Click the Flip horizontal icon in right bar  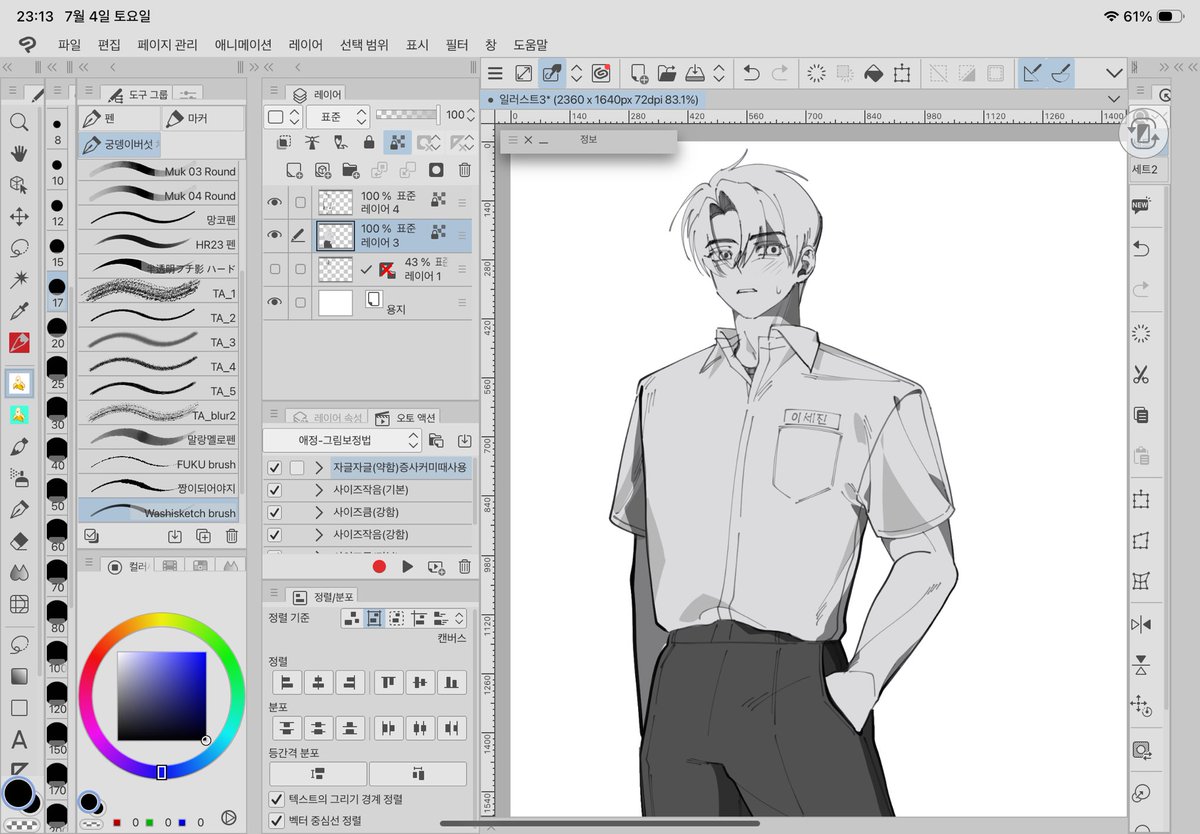pyautogui.click(x=1141, y=624)
